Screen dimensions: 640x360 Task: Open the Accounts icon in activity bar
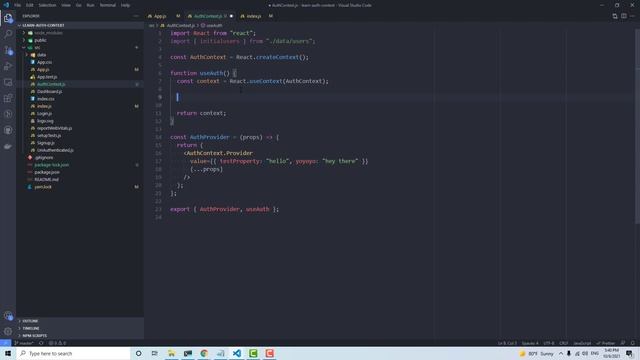(8, 316)
